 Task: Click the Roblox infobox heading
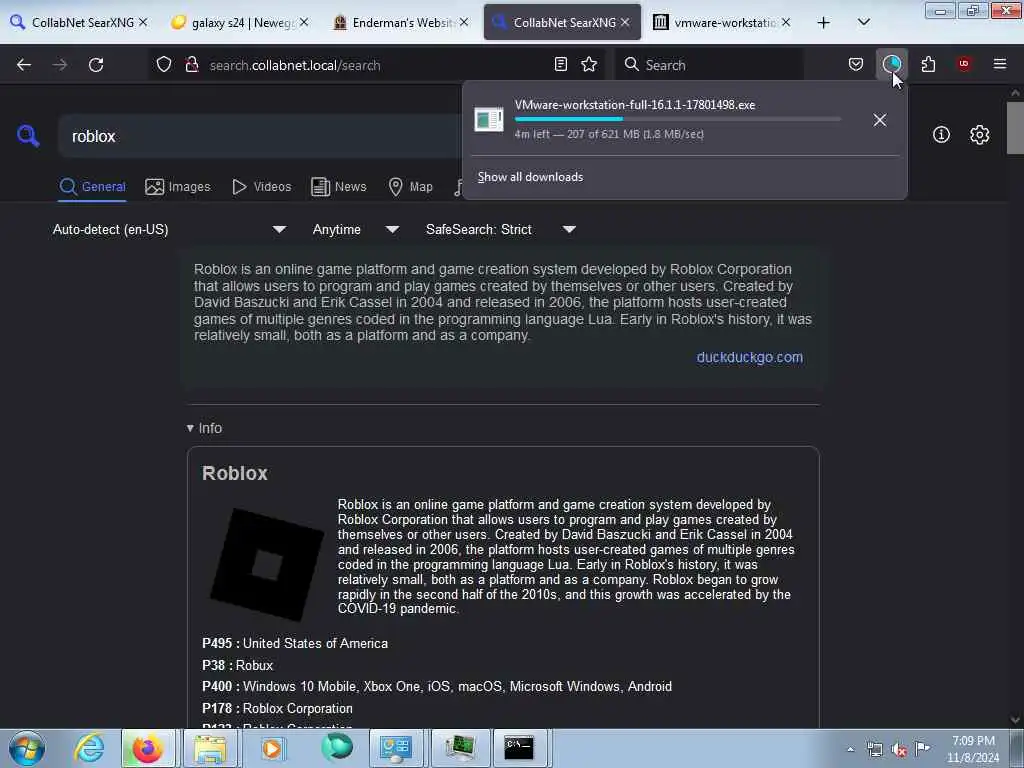coord(234,473)
